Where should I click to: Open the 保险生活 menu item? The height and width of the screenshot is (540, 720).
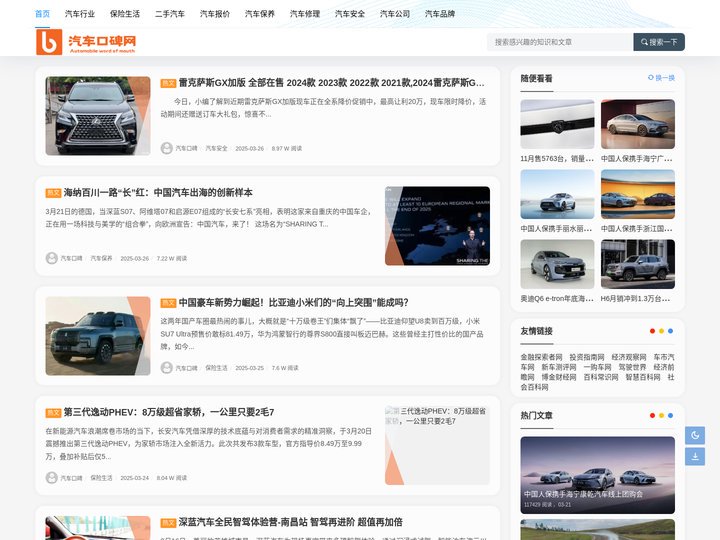click(125, 14)
